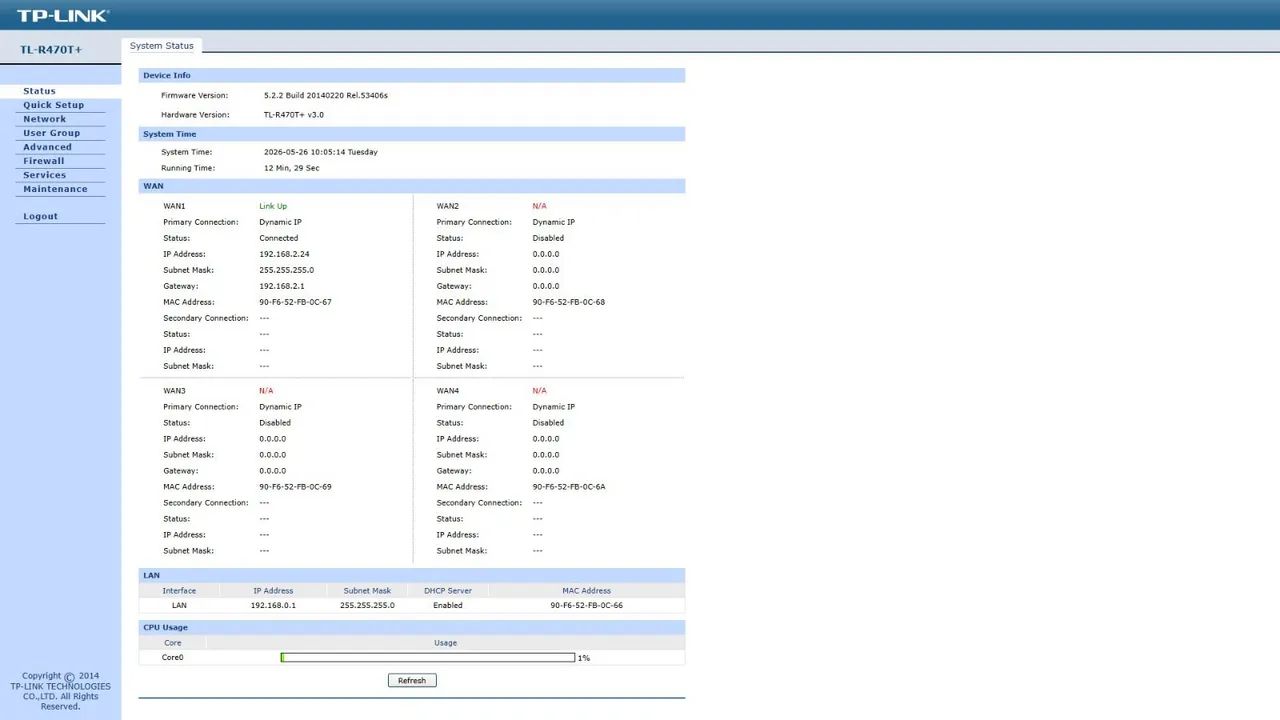Click the 1% CPU usage value
Image resolution: width=1280 pixels, height=720 pixels.
pyautogui.click(x=584, y=658)
